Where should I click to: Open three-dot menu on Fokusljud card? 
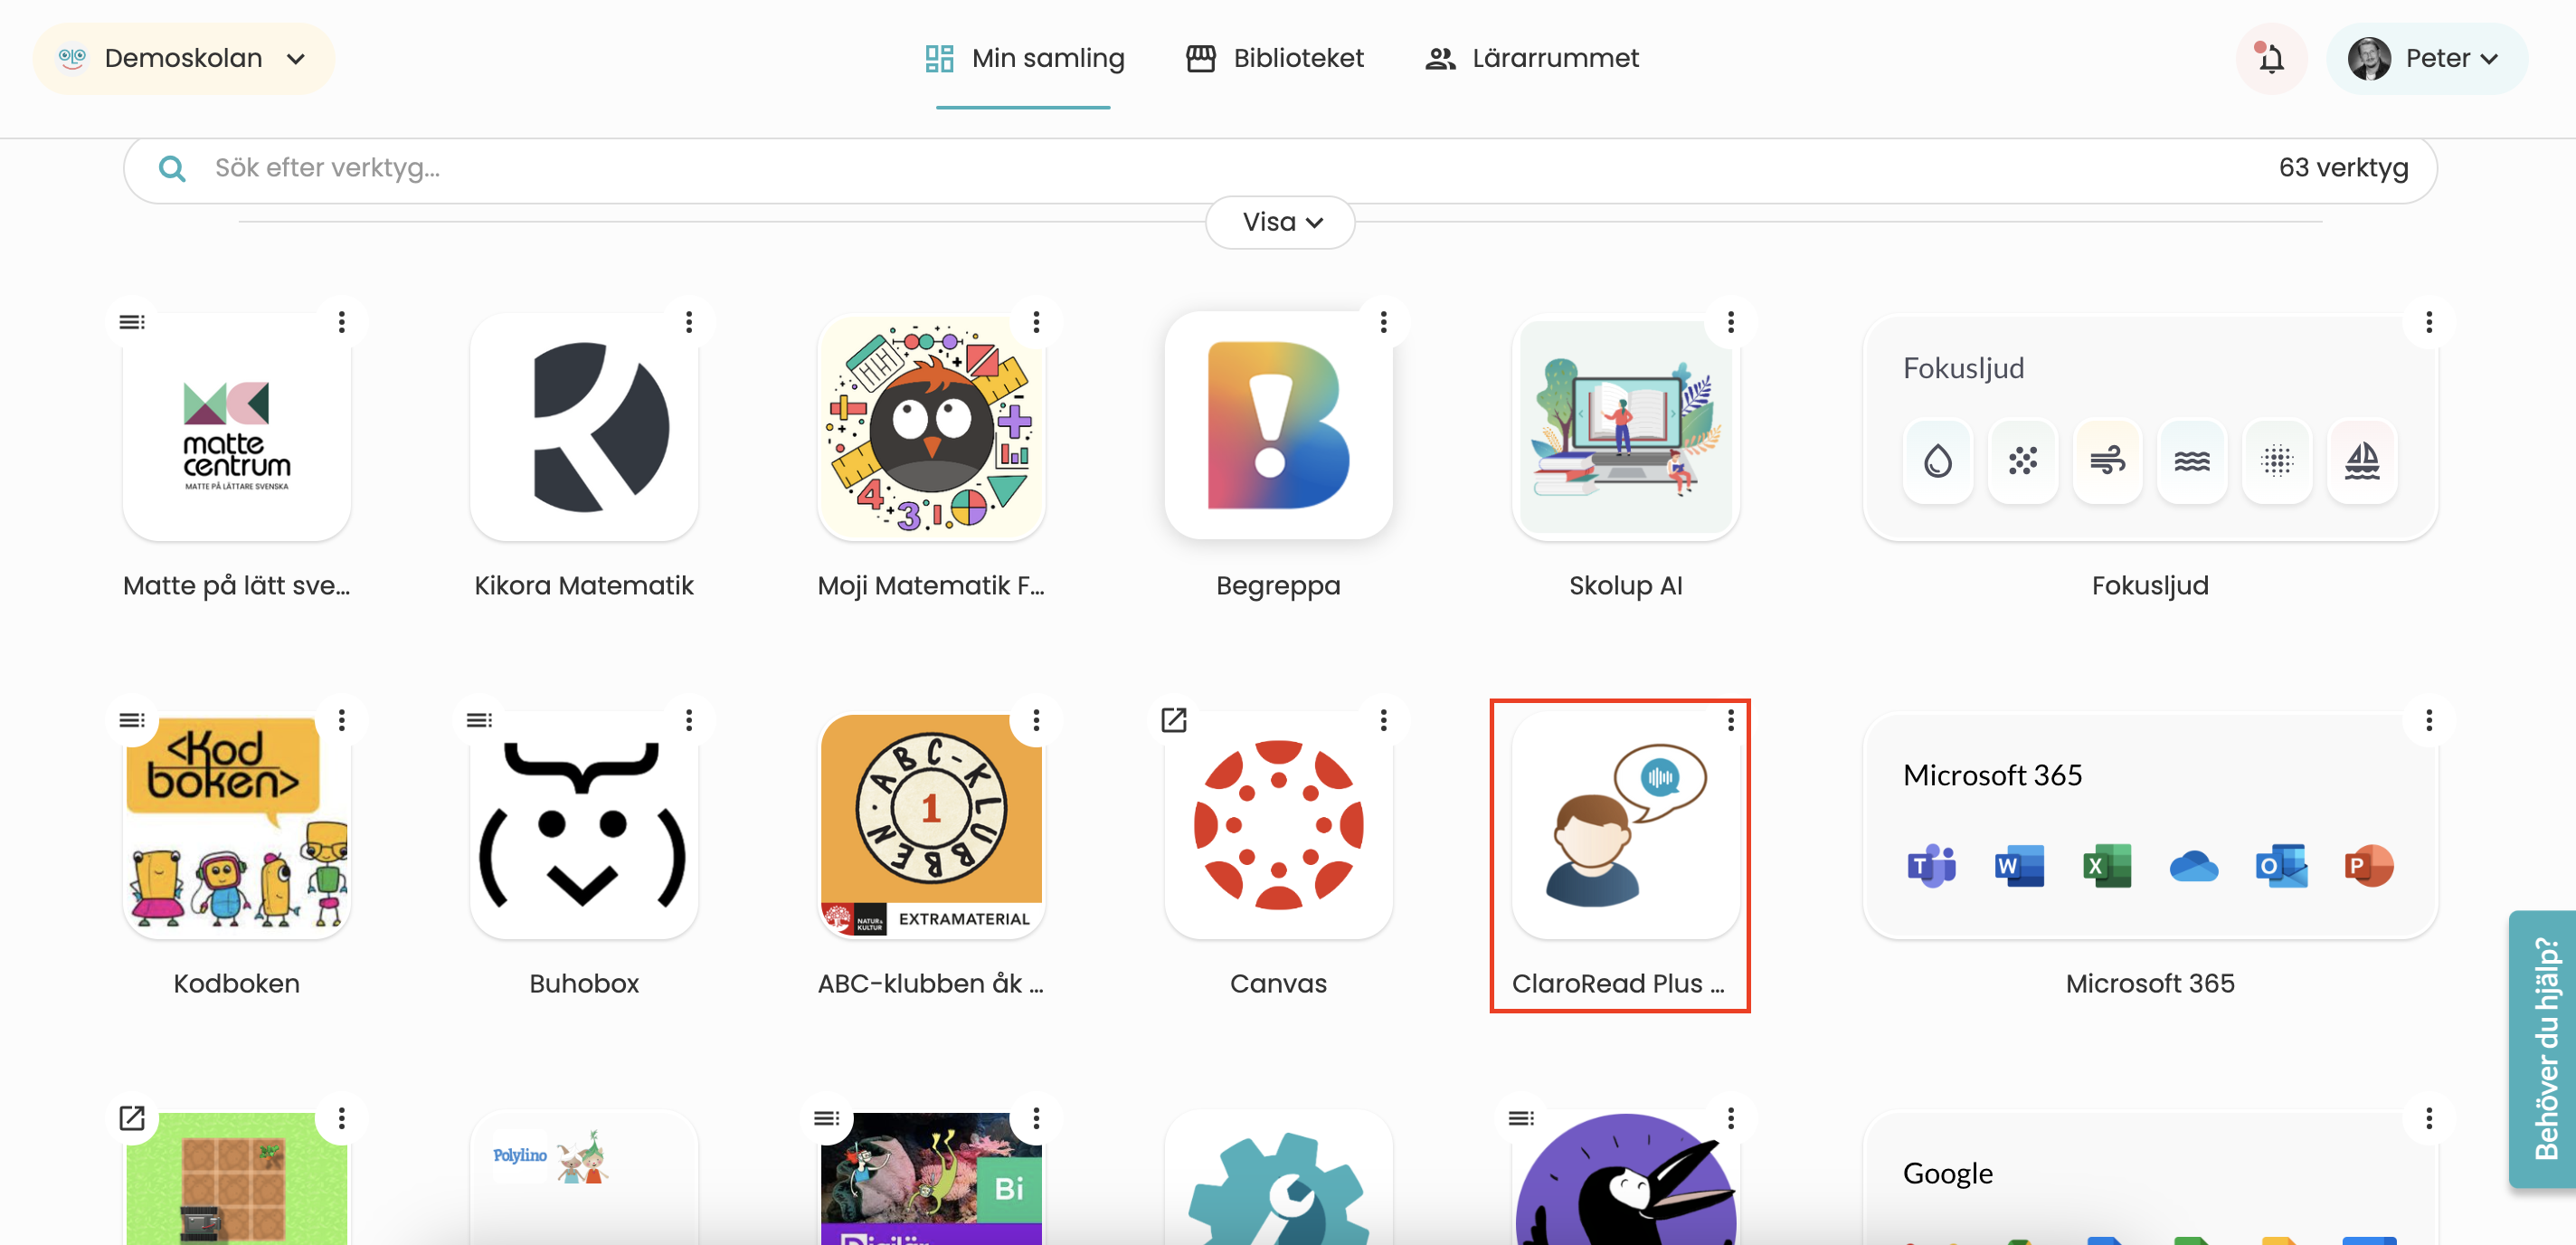point(2429,322)
